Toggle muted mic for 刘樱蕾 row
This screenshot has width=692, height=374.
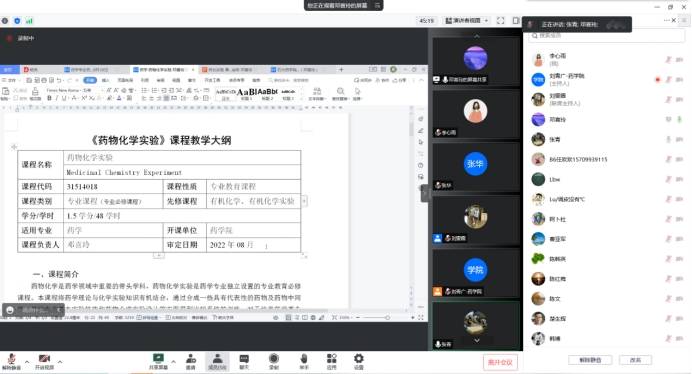(x=669, y=99)
